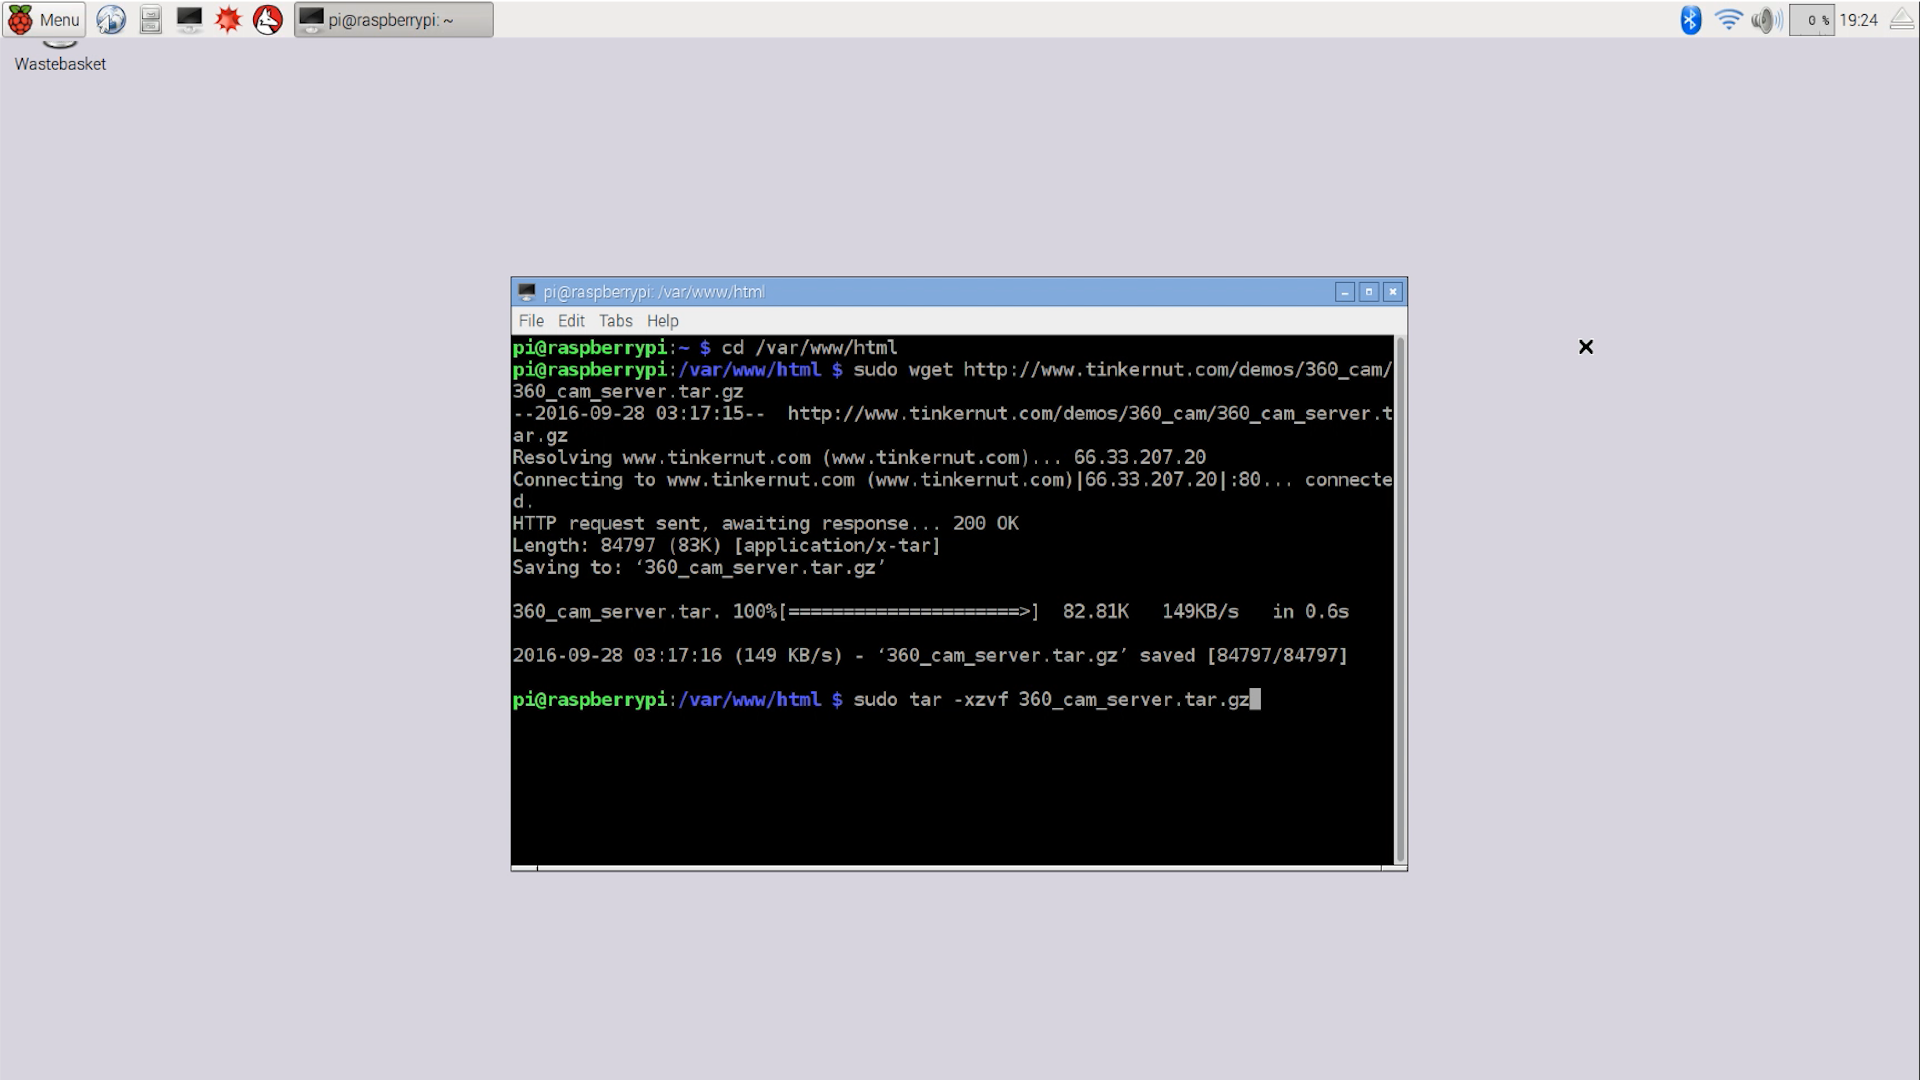Viewport: 1920px width, 1080px height.
Task: Open the terminal File menu
Action: click(x=531, y=321)
